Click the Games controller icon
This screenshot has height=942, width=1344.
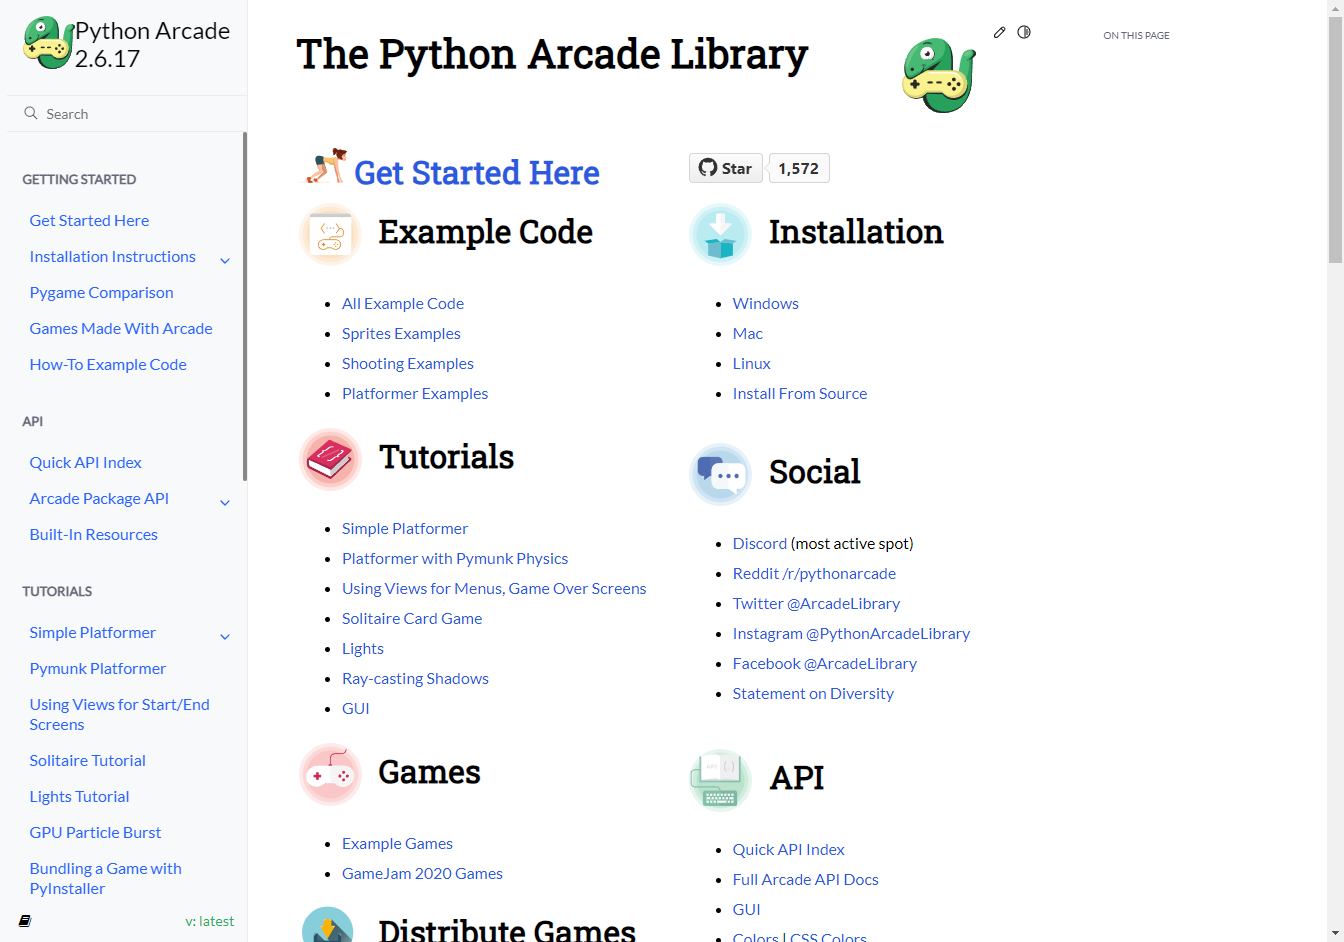click(330, 774)
